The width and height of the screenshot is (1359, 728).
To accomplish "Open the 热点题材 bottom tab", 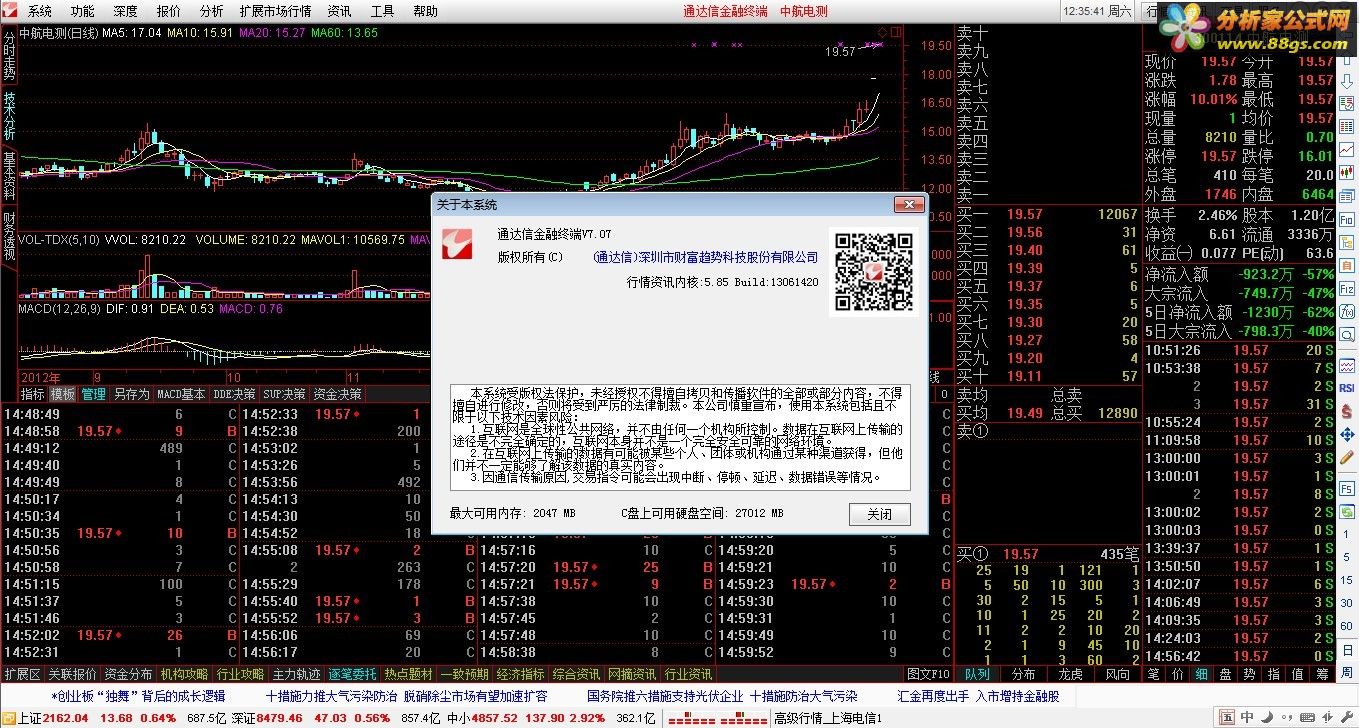I will tap(409, 675).
